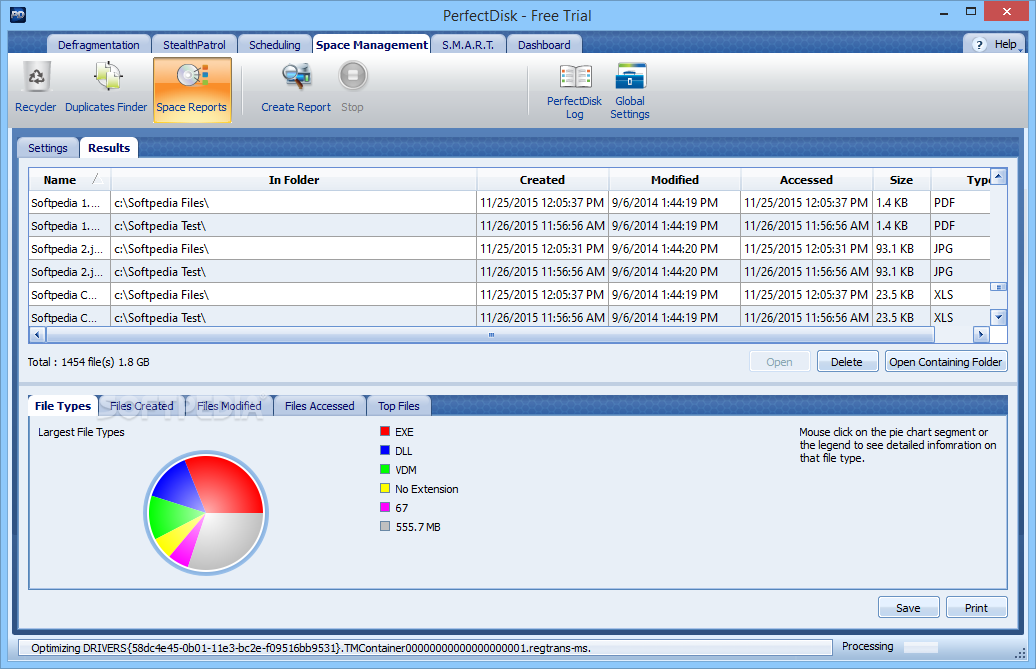Select the 'Softpedia 1....' row in c:\Softpedia Files\
1036x669 pixels.
[509, 203]
